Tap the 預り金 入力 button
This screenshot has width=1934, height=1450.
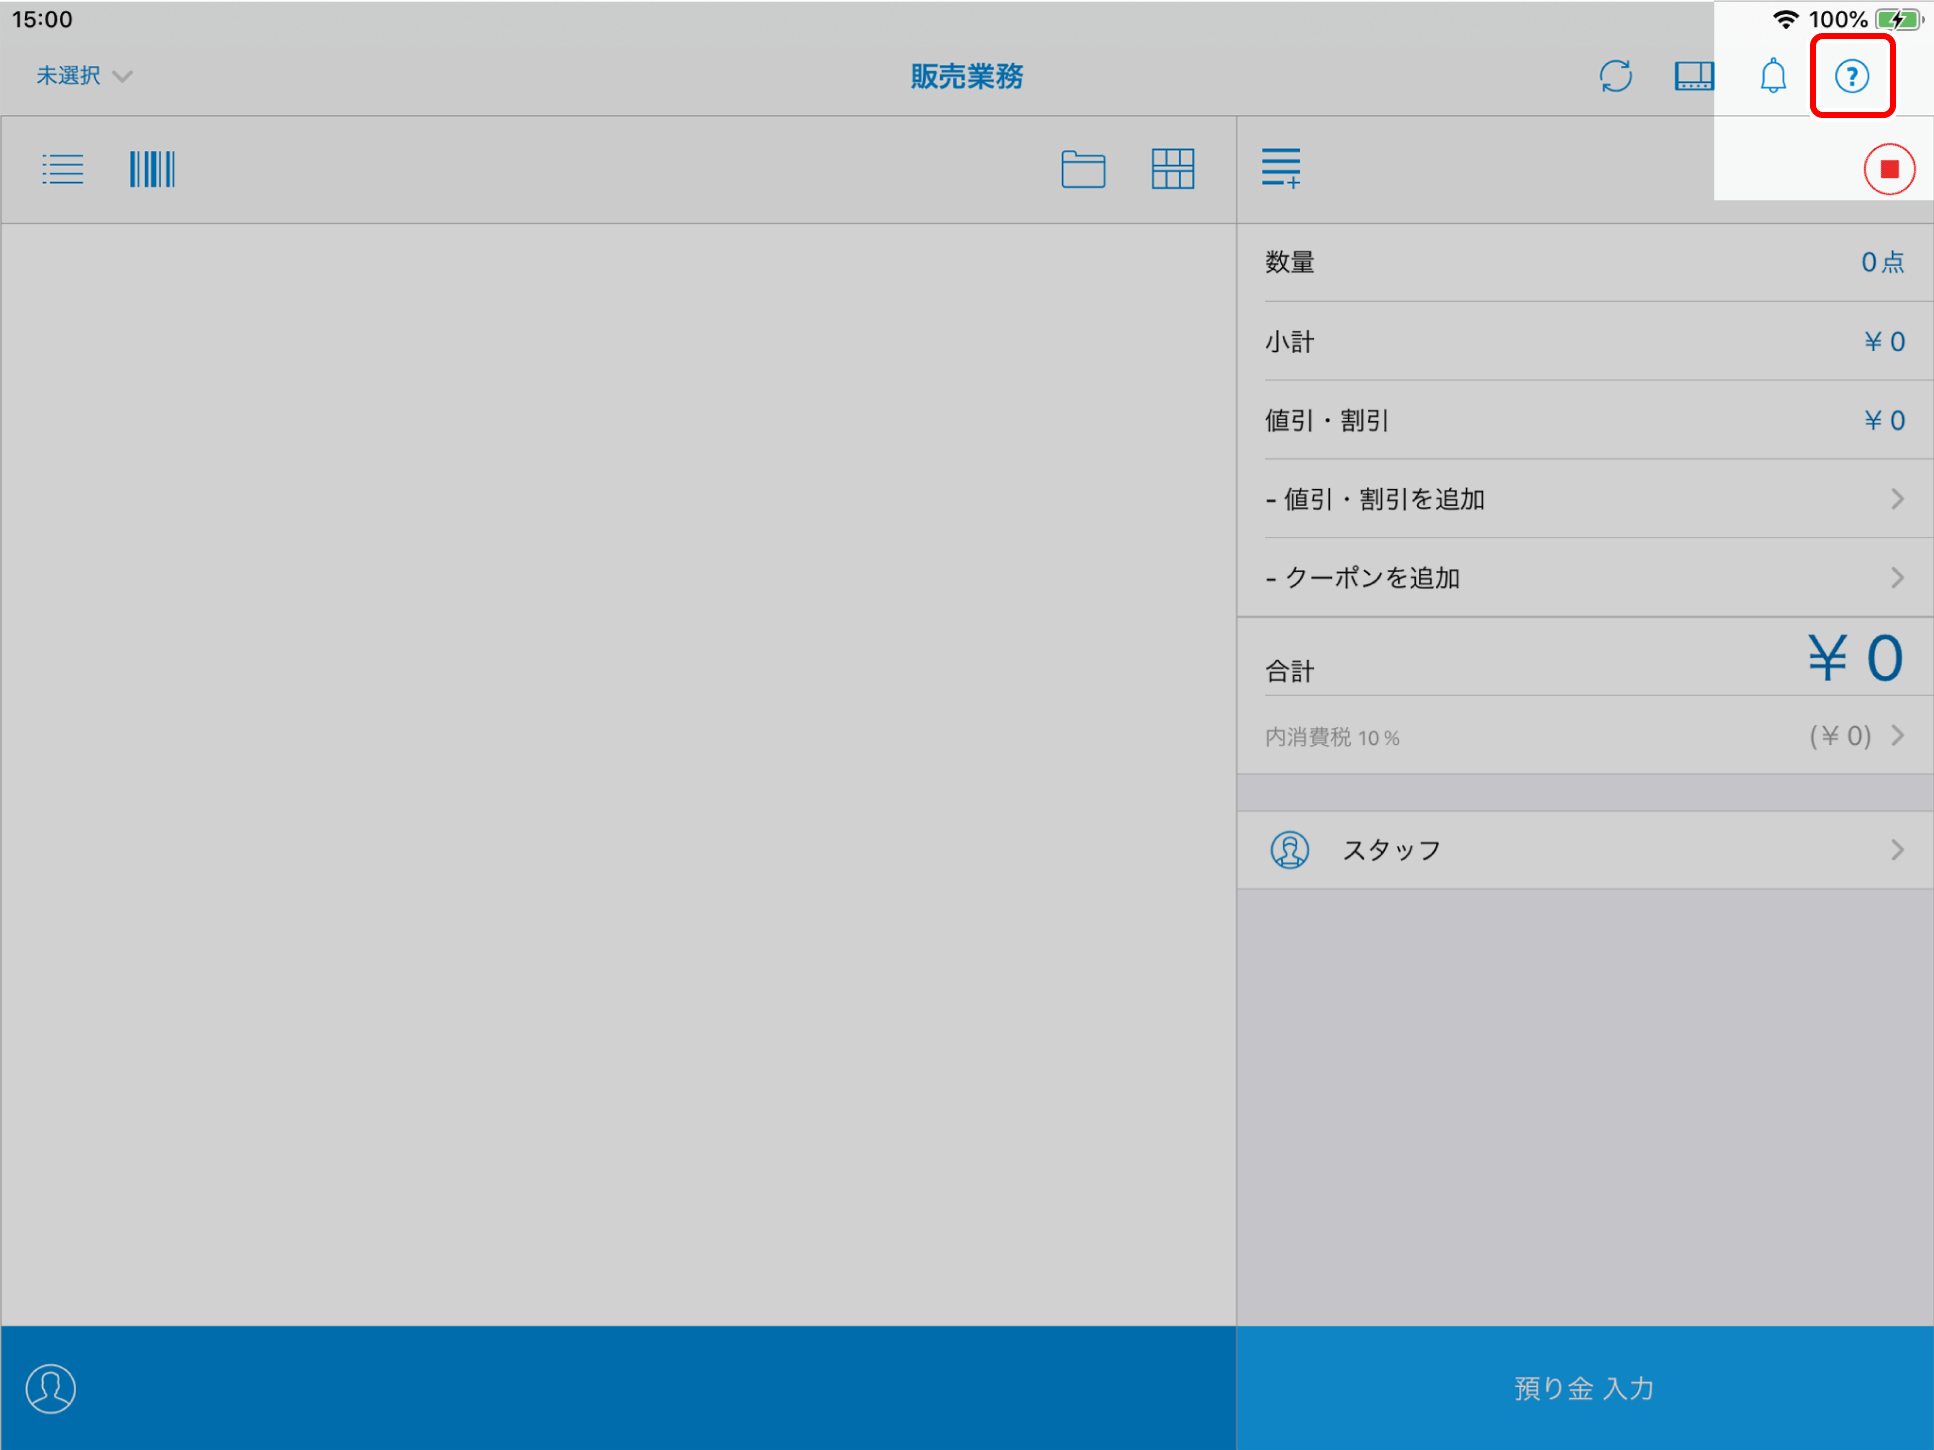click(x=1585, y=1388)
